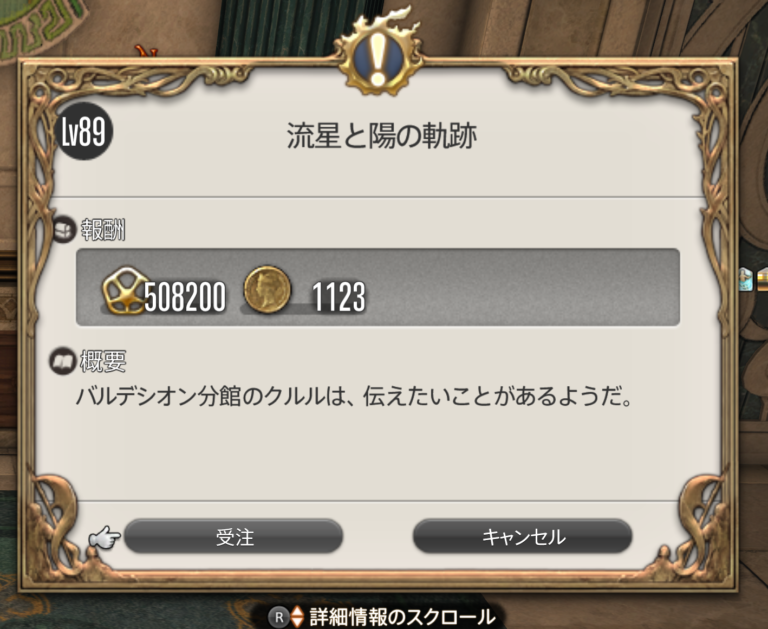Screen dimensions: 768x629
Task: Click the R stick button icon
Action: coord(279,617)
